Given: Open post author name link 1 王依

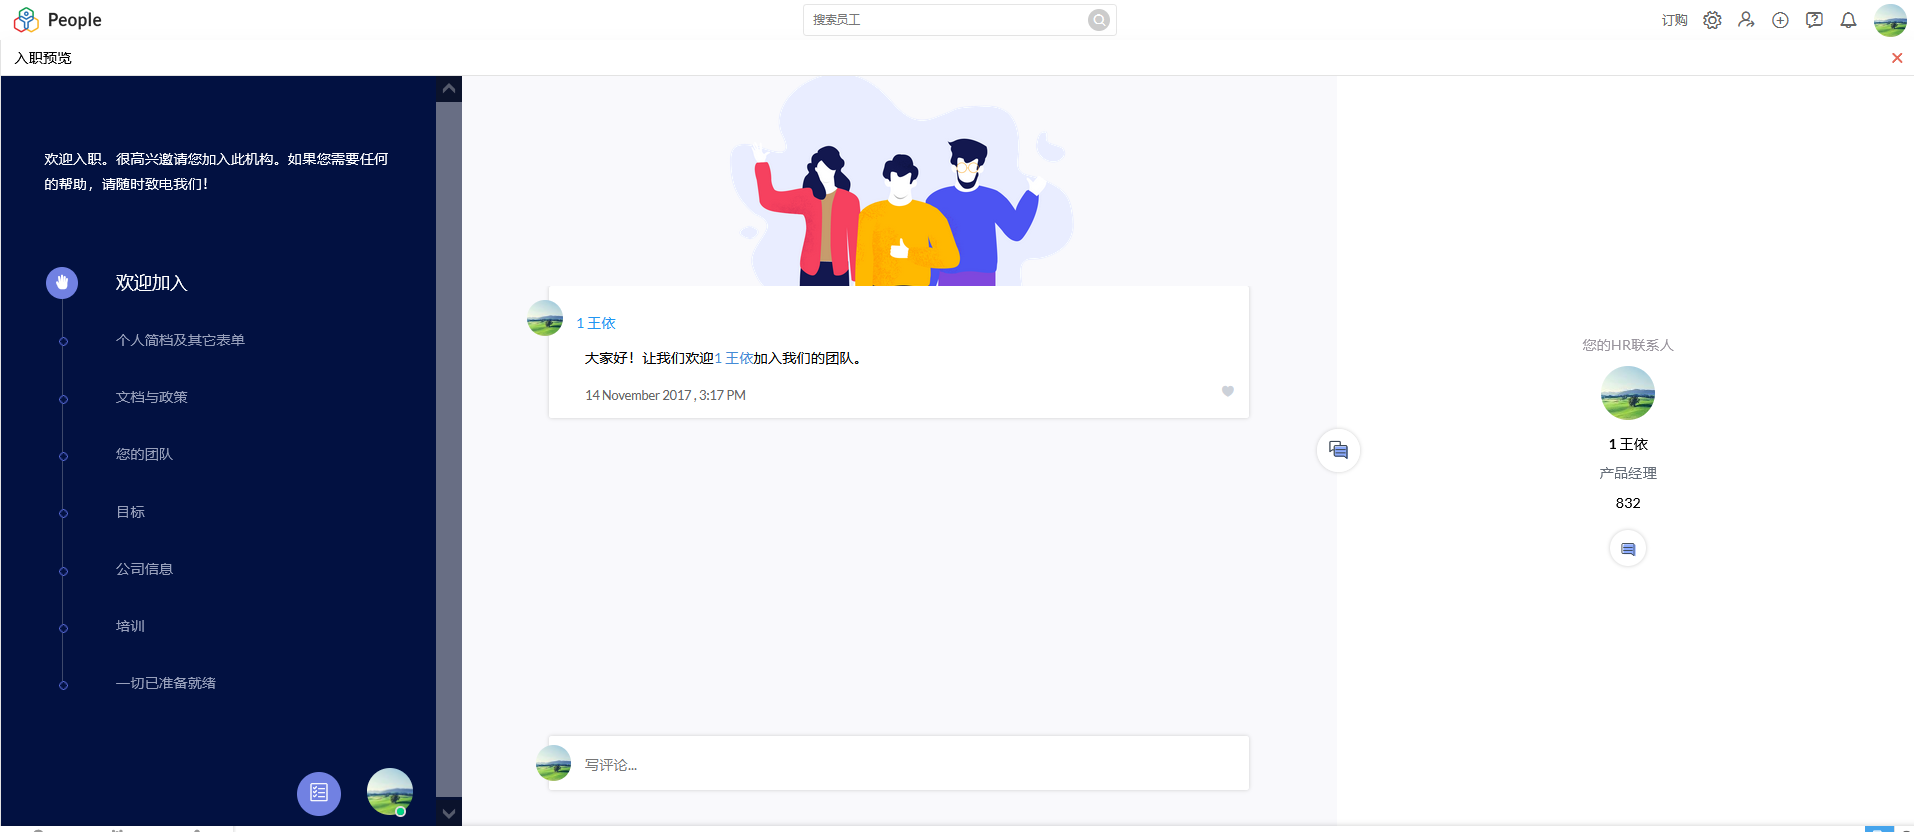Looking at the screenshot, I should (596, 323).
